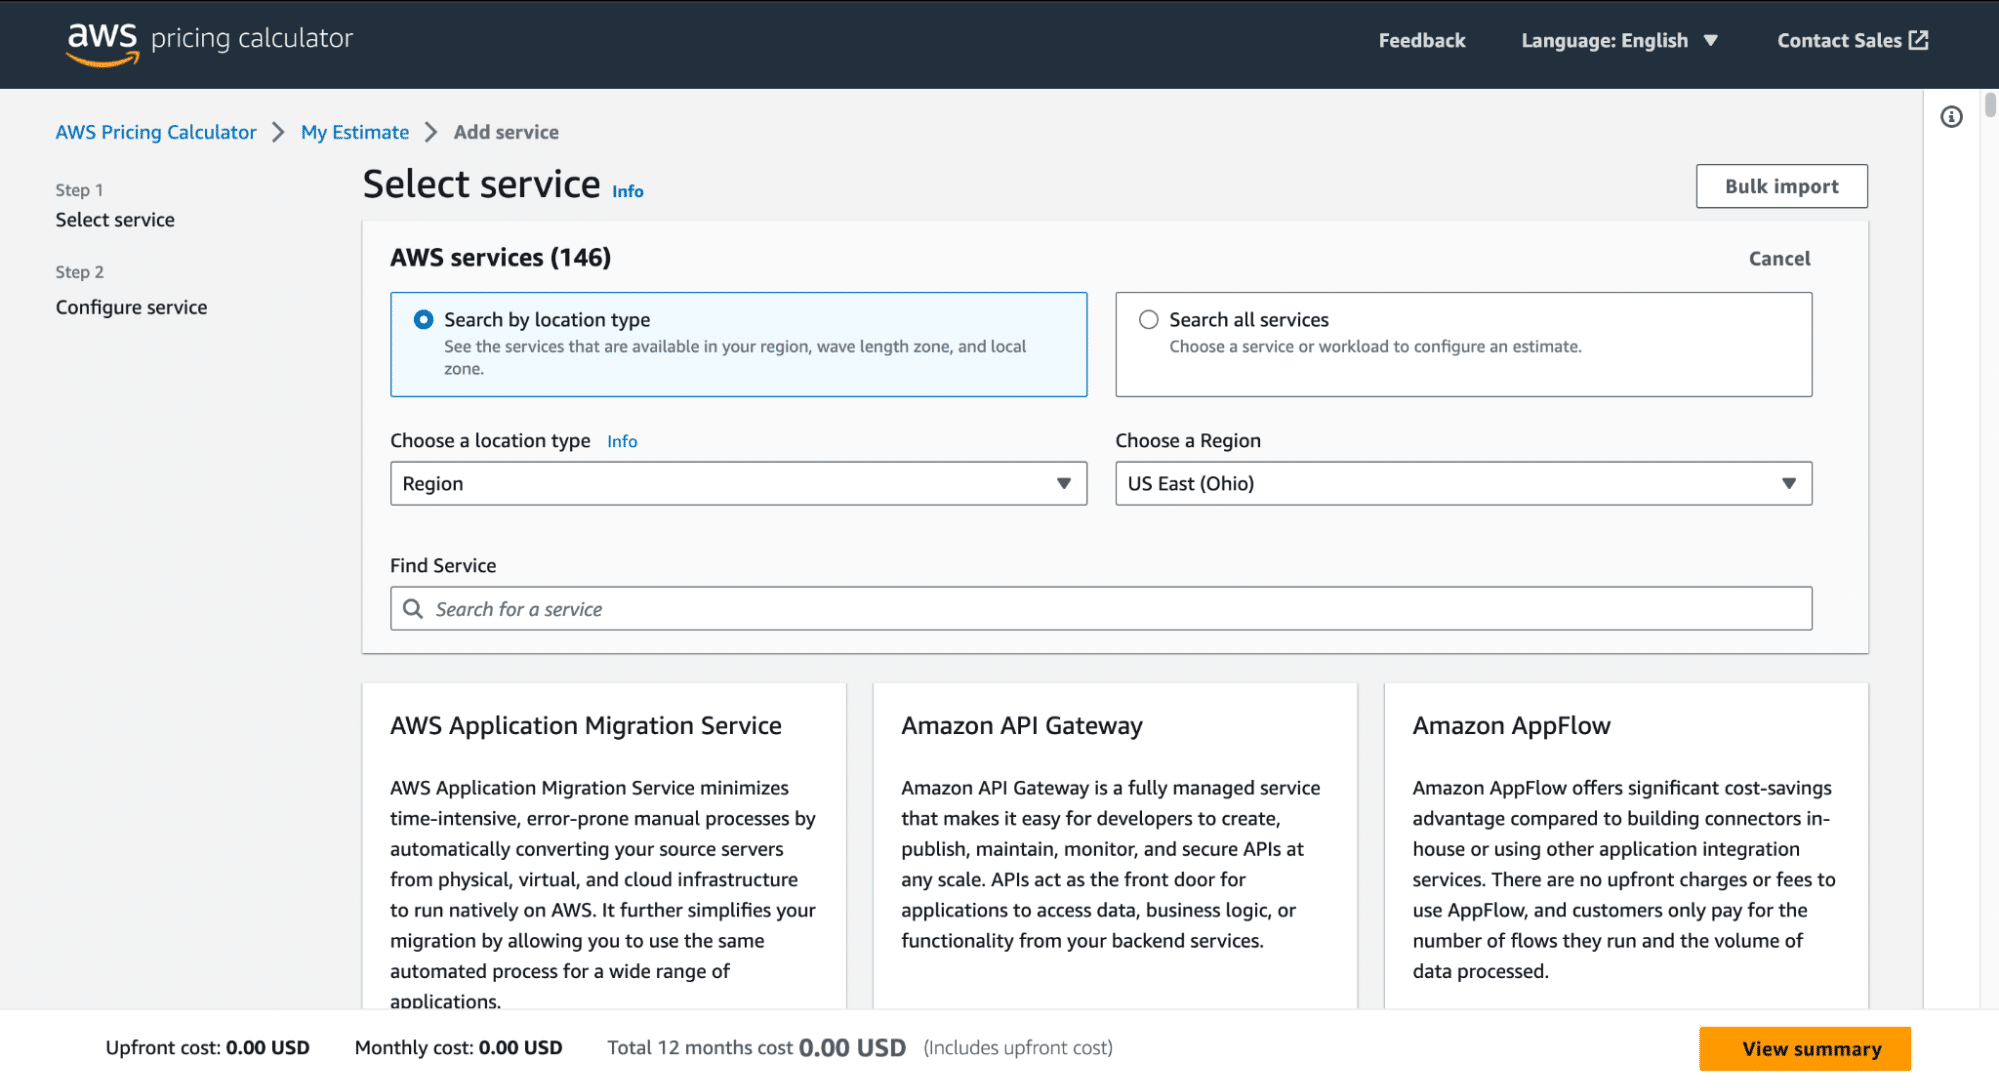Click the Amazon API Gateway card title
The height and width of the screenshot is (1088, 1999).
pyautogui.click(x=1021, y=725)
